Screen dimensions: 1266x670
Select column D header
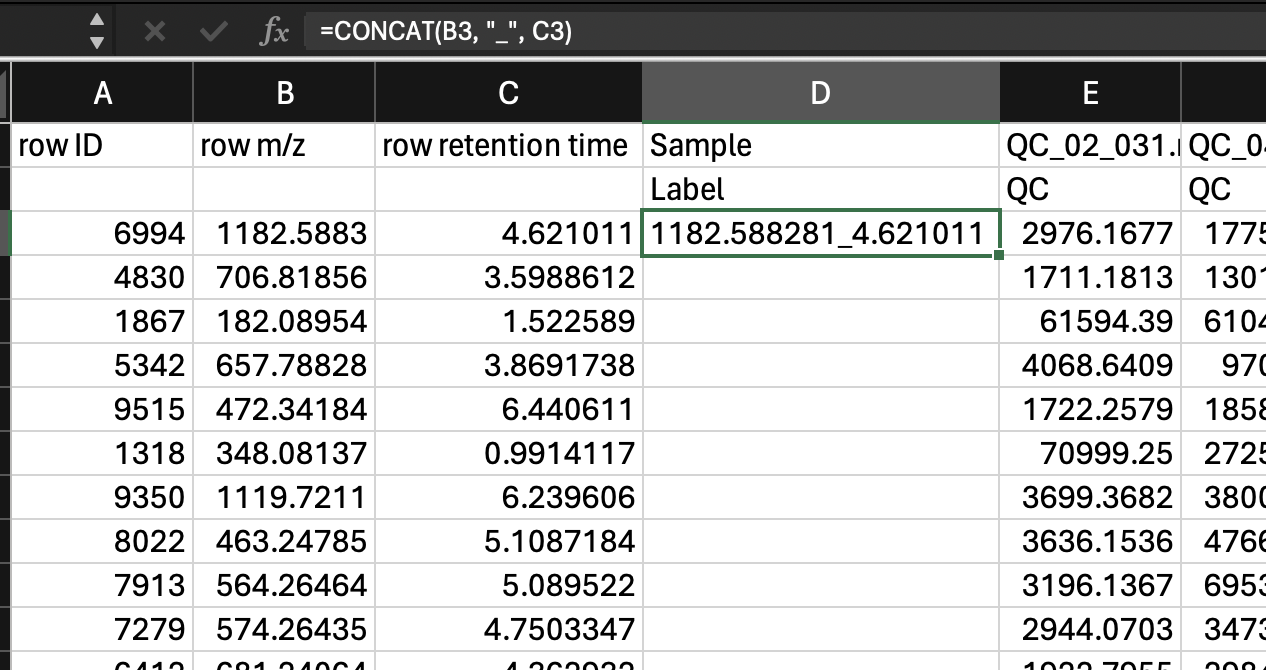tap(820, 93)
